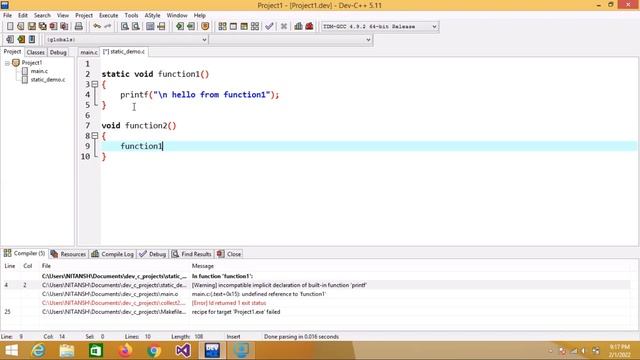
Task: Click the New file toolbar icon
Action: 10,27
